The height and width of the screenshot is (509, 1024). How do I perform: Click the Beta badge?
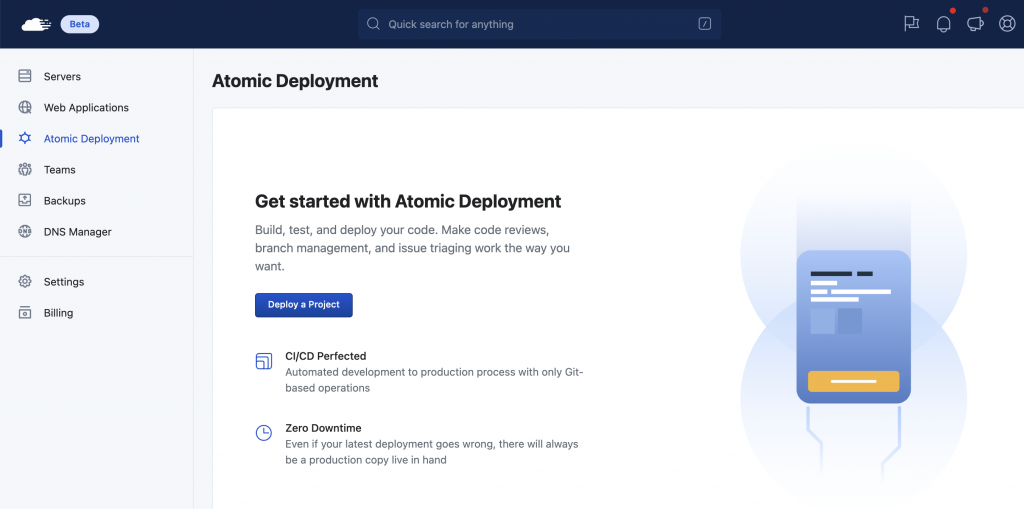[x=80, y=24]
